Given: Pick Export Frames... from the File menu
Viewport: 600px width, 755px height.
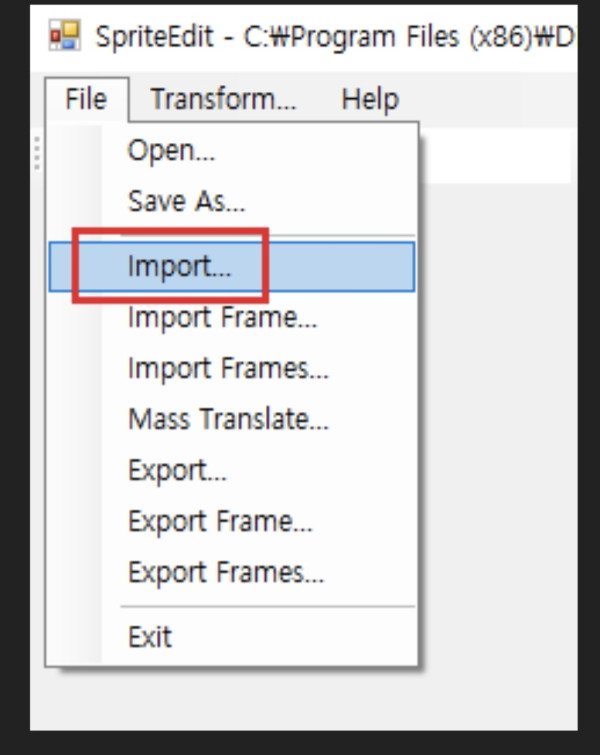Looking at the screenshot, I should coord(226,573).
